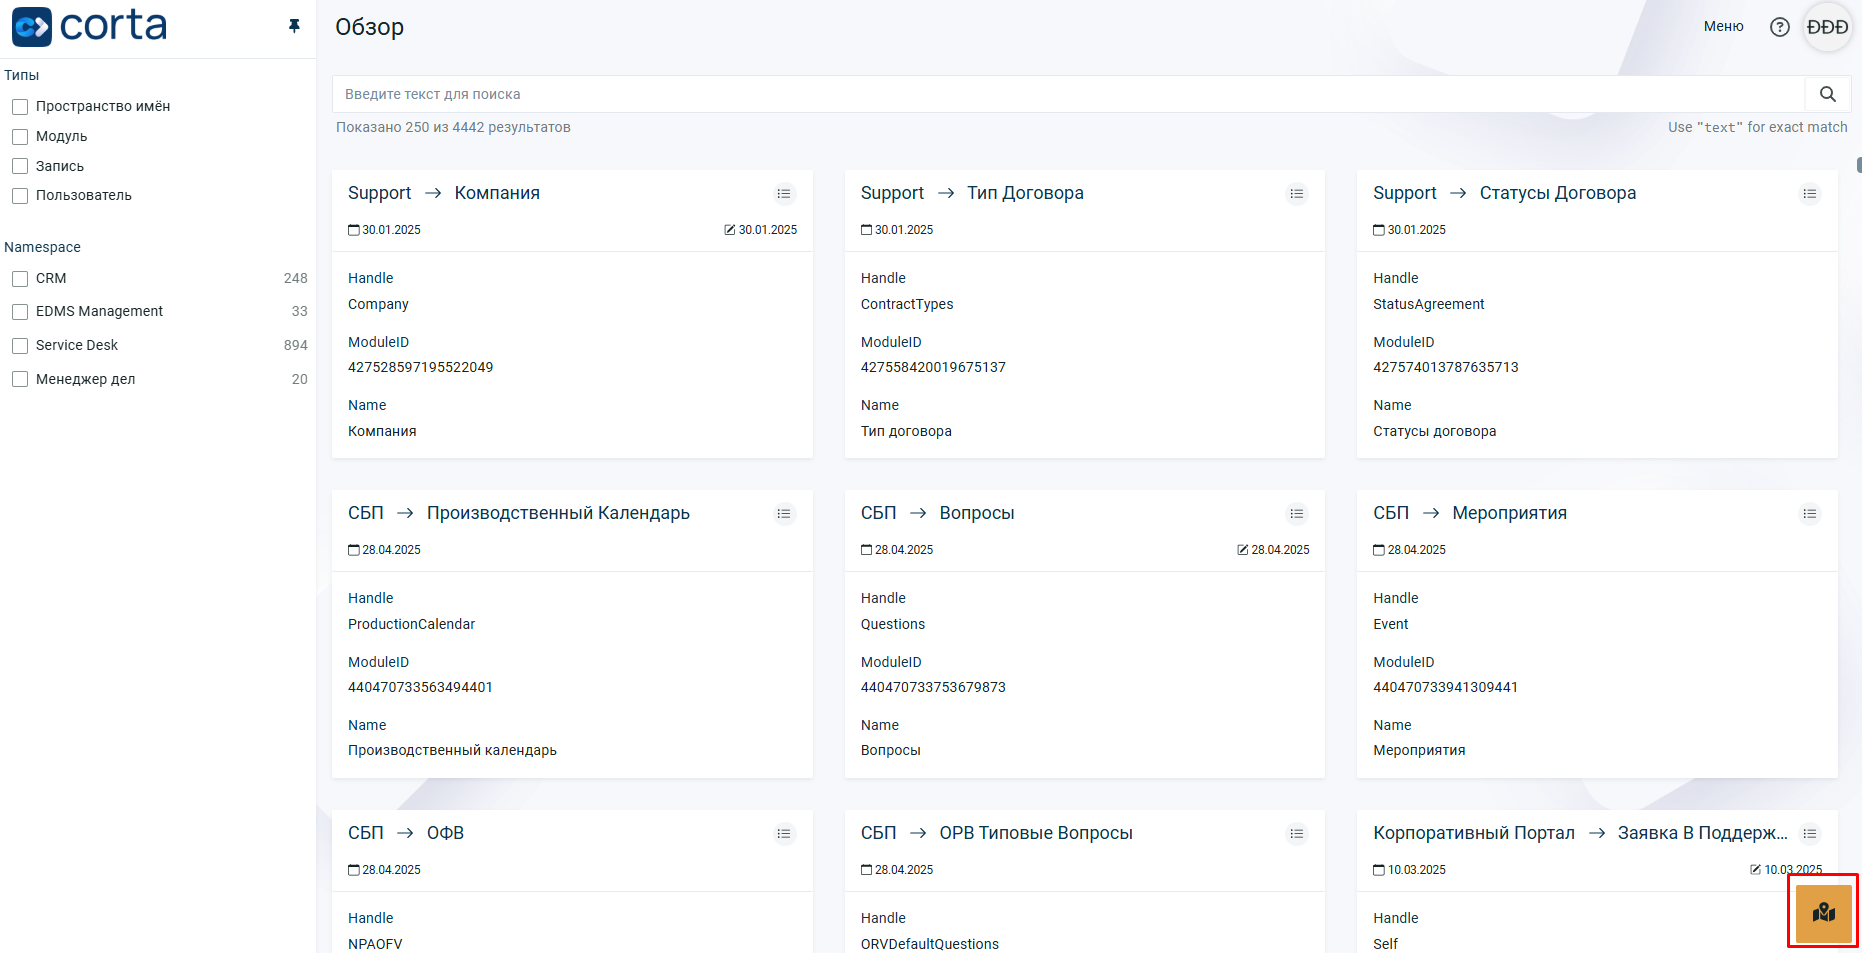Open list menu for СБП Мероприятия card
This screenshot has width=1862, height=953.
tap(1810, 514)
